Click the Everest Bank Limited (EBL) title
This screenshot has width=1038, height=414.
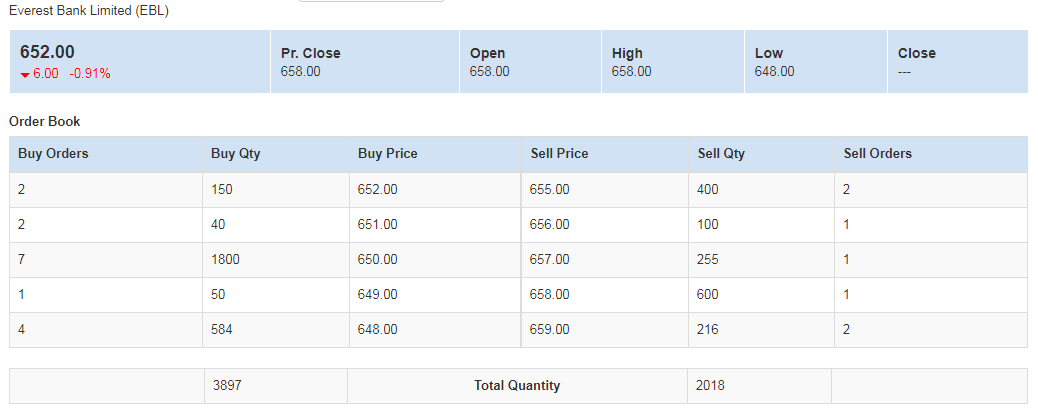tap(89, 12)
